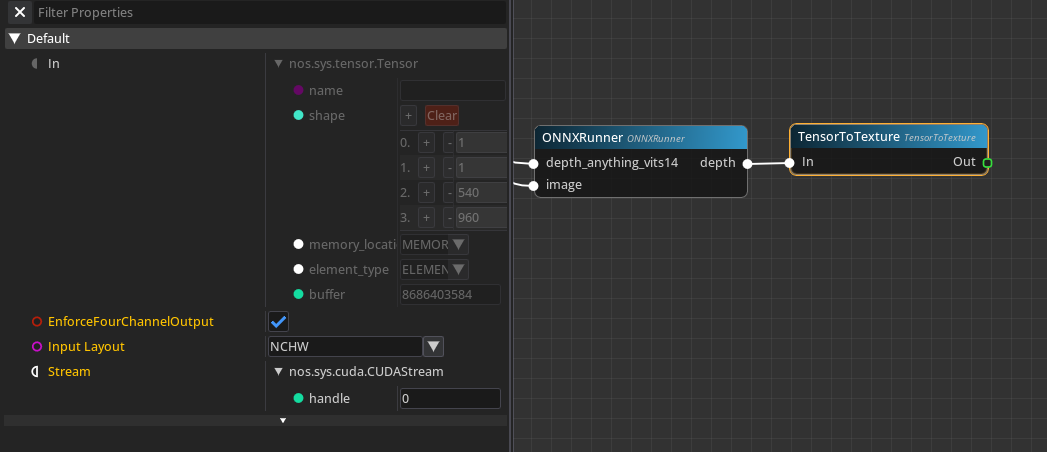The width and height of the screenshot is (1047, 452).
Task: Click the depth output pin on ONNXRunner
Action: coord(747,163)
